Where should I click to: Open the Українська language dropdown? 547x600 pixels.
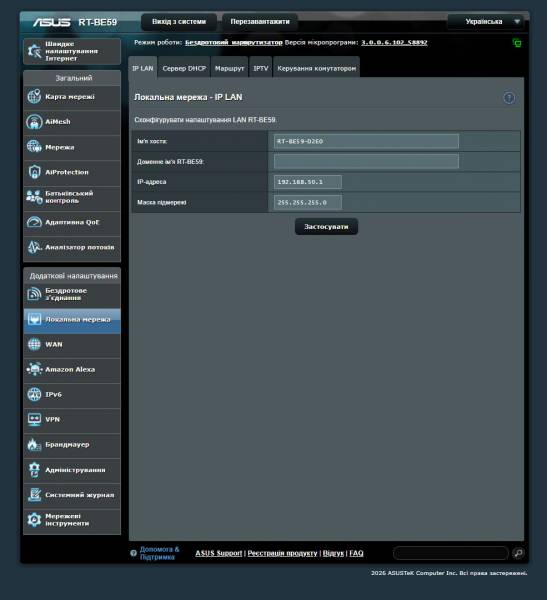[x=488, y=22]
